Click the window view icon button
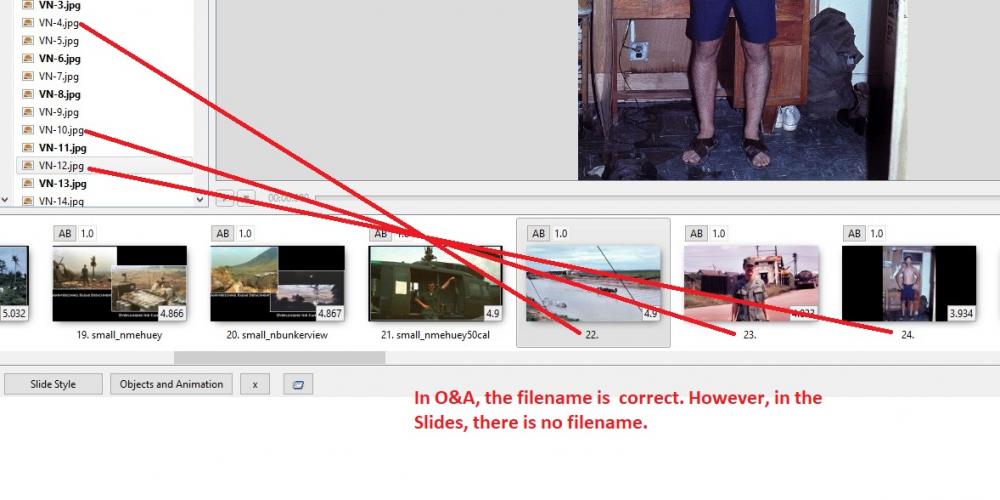 [298, 384]
